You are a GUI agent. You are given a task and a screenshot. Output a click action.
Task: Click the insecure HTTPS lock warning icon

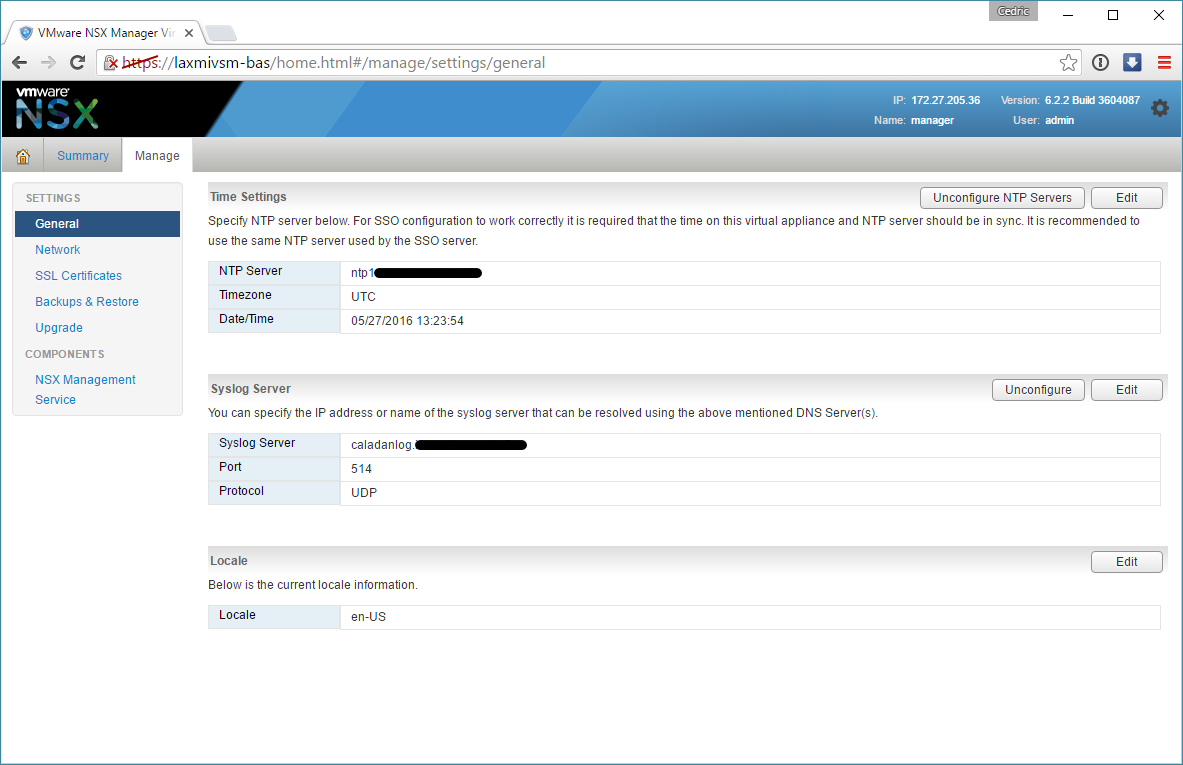point(111,63)
